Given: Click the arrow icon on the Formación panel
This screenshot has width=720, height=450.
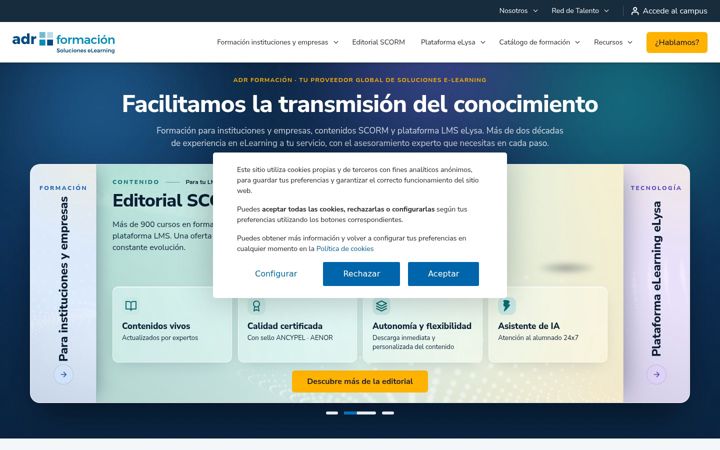Looking at the screenshot, I should pyautogui.click(x=63, y=375).
